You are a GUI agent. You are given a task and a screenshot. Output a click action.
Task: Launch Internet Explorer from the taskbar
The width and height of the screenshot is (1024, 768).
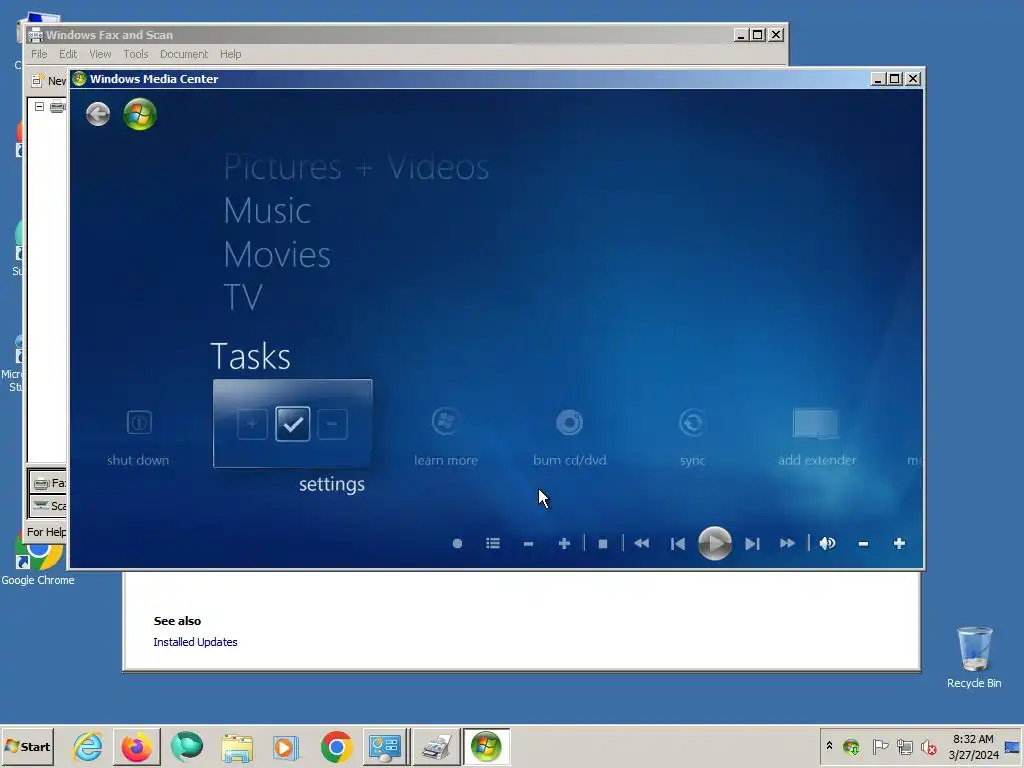click(88, 746)
